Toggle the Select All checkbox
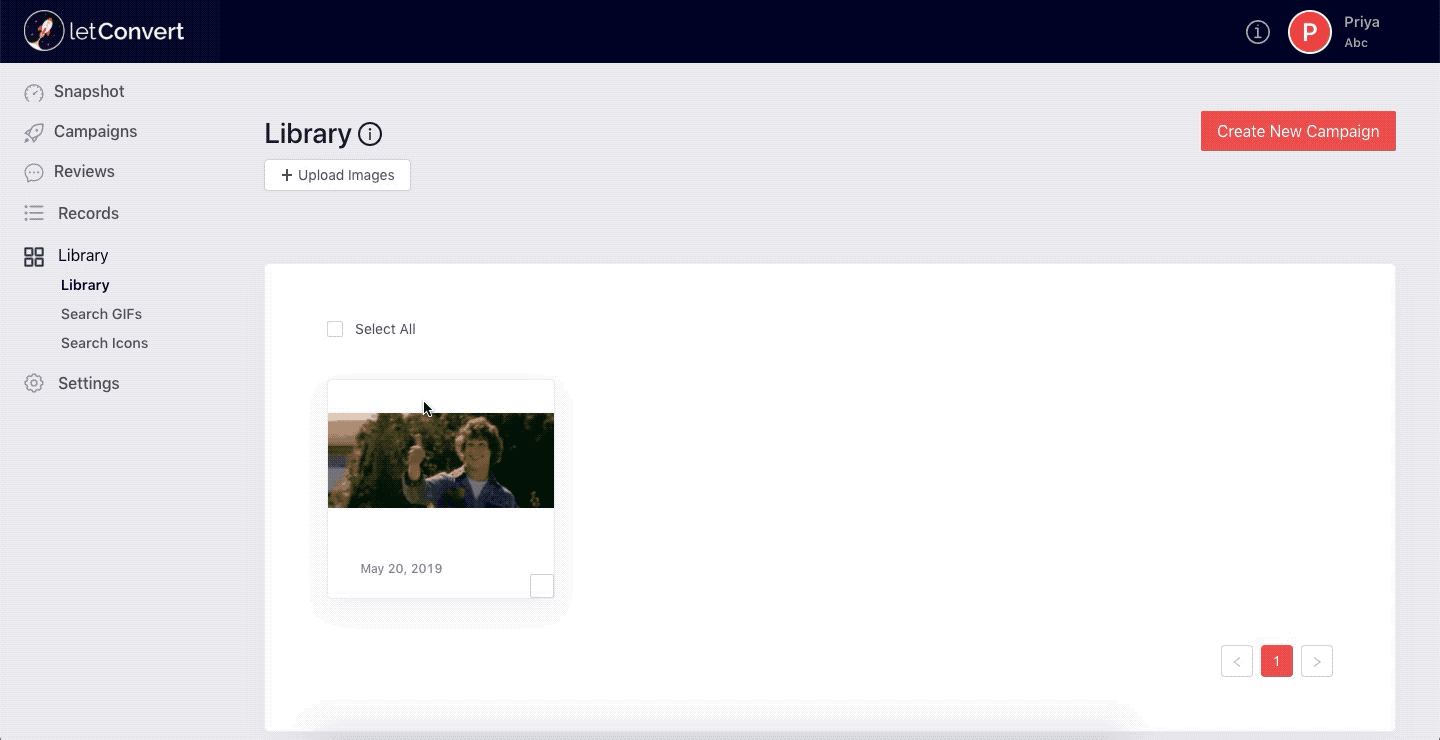 (335, 329)
